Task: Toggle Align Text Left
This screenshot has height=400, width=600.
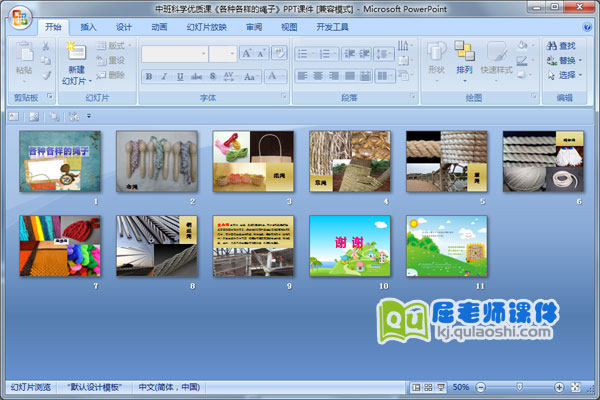Action: (x=303, y=76)
